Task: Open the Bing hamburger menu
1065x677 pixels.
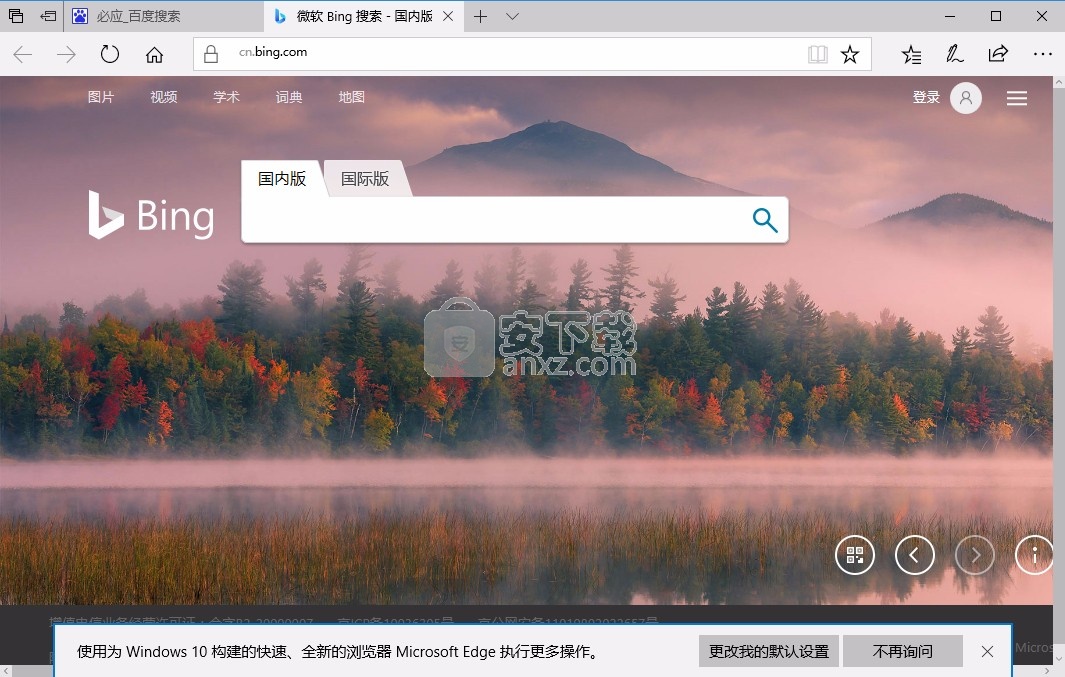Action: click(1017, 98)
